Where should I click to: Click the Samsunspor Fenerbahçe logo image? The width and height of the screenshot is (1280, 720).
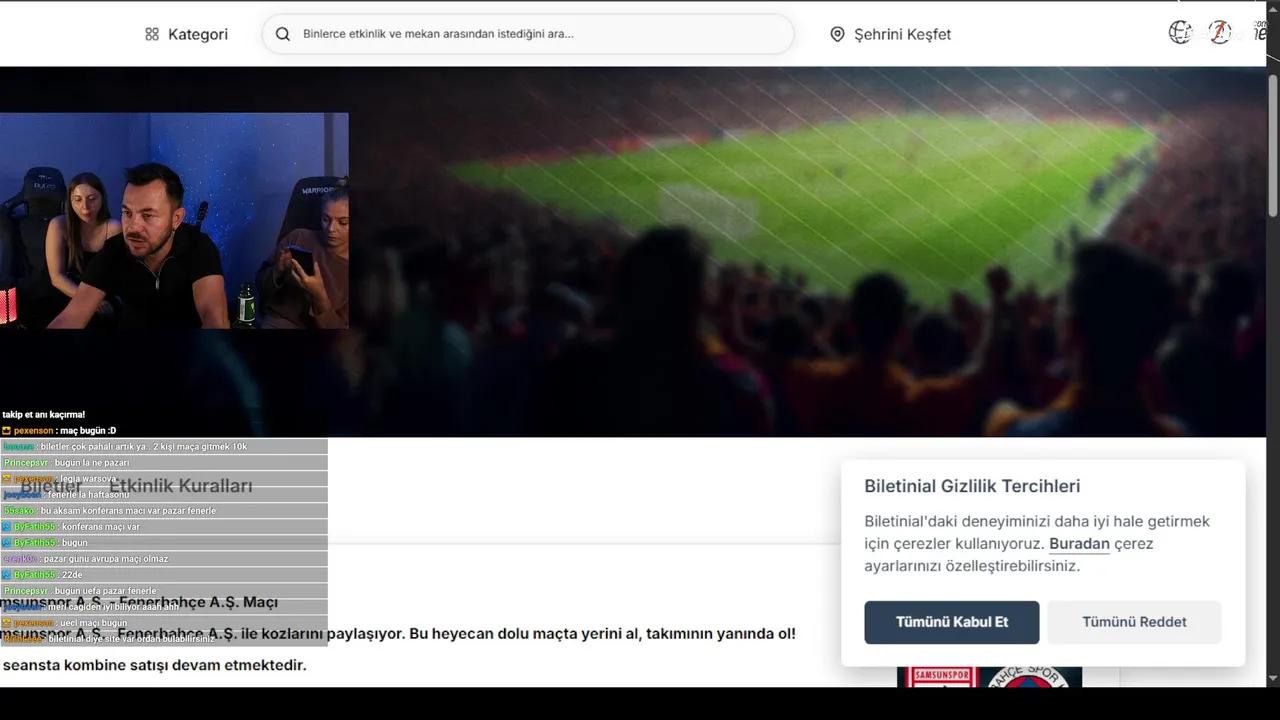pyautogui.click(x=989, y=677)
